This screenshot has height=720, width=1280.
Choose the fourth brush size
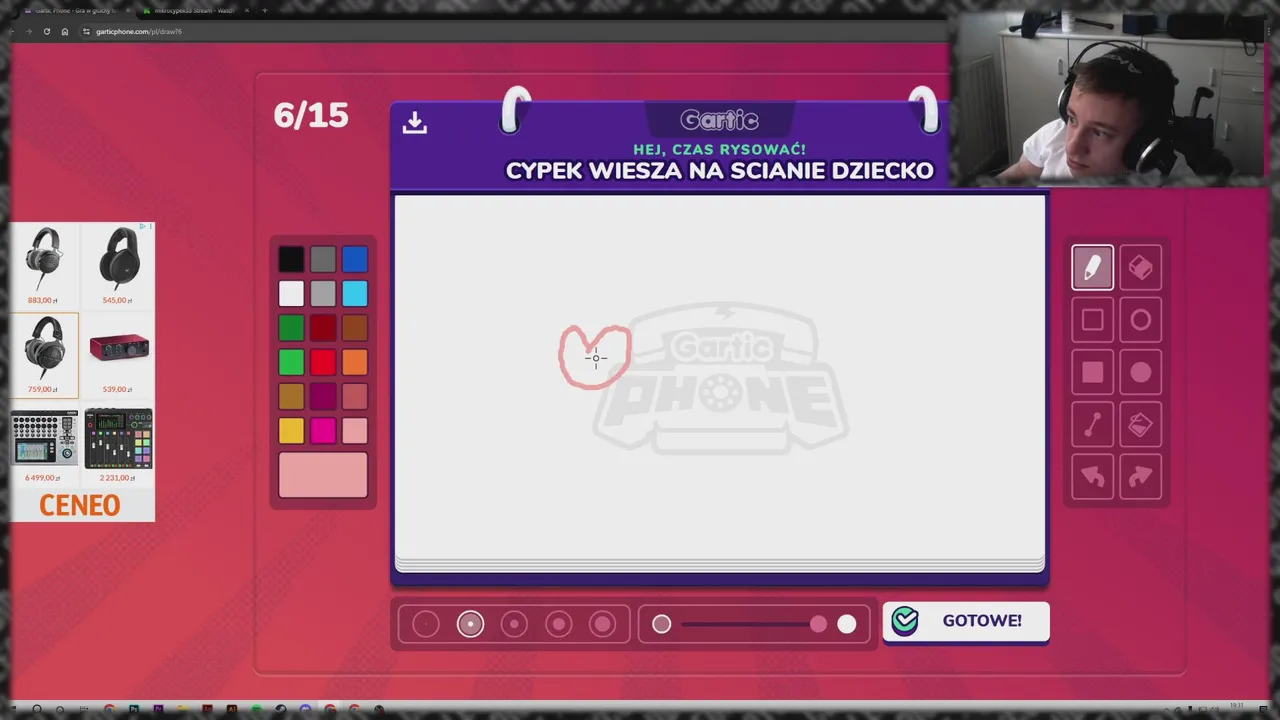pos(558,624)
